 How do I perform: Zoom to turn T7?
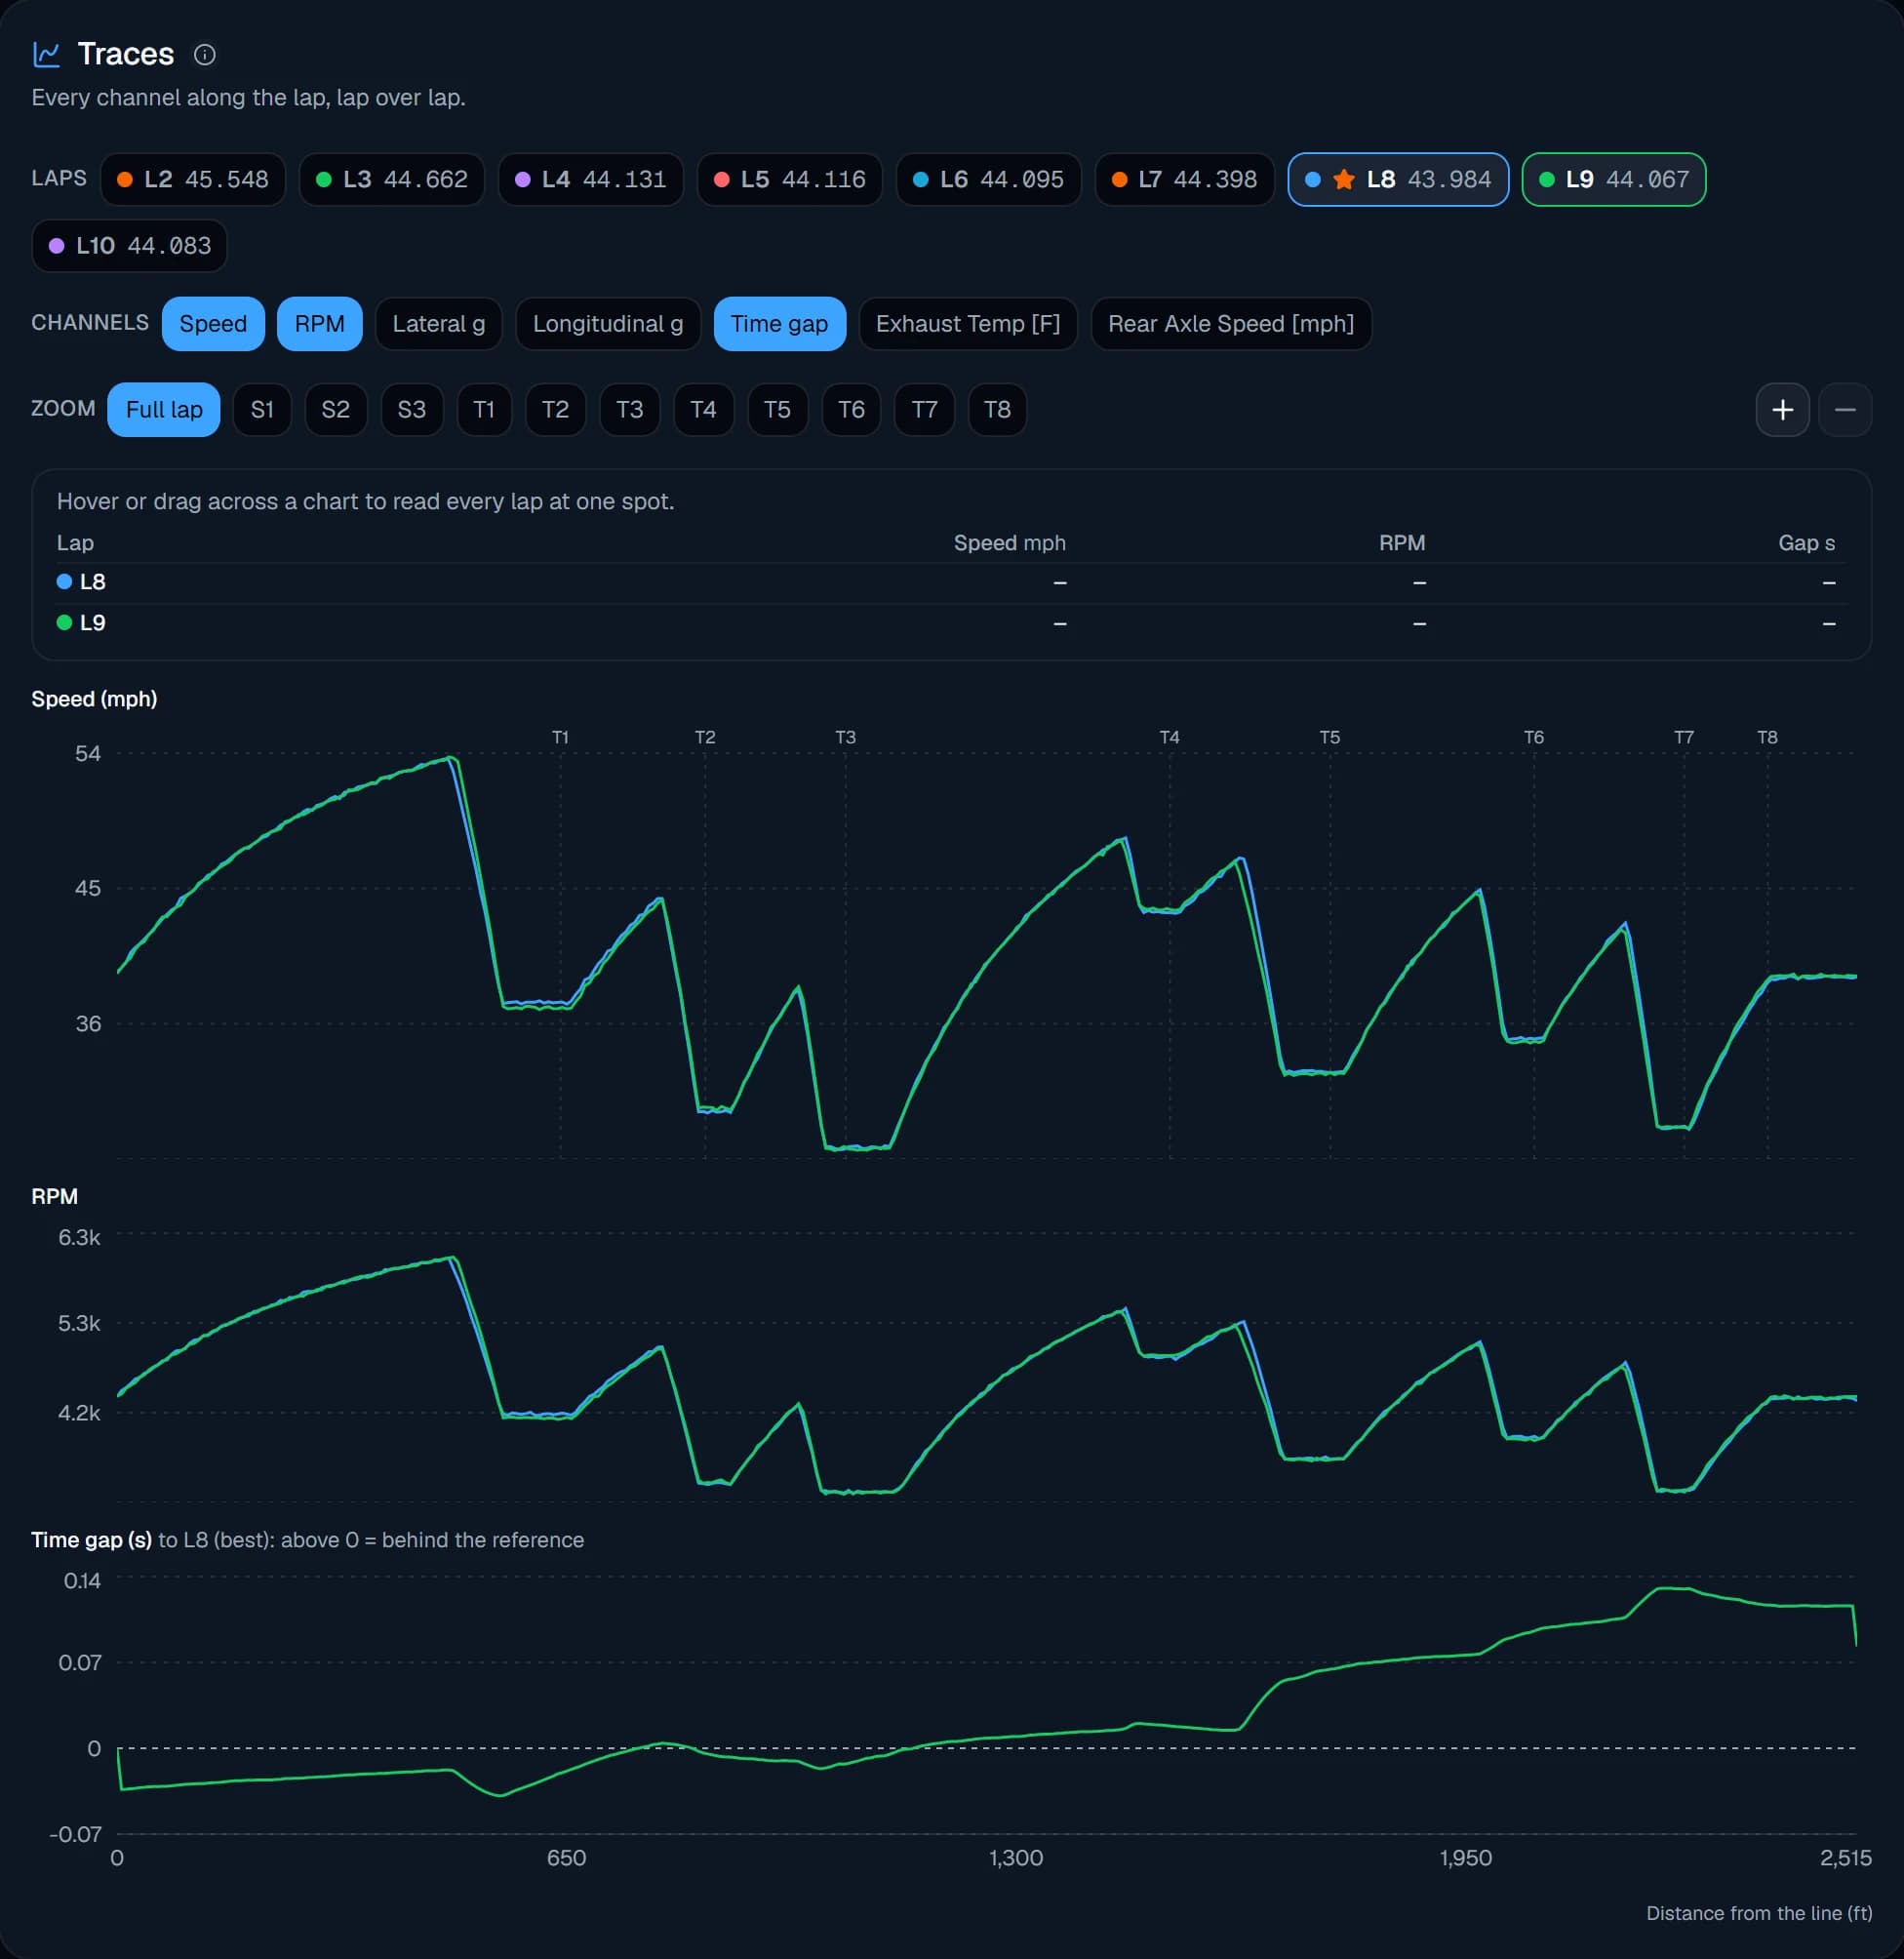tap(925, 409)
